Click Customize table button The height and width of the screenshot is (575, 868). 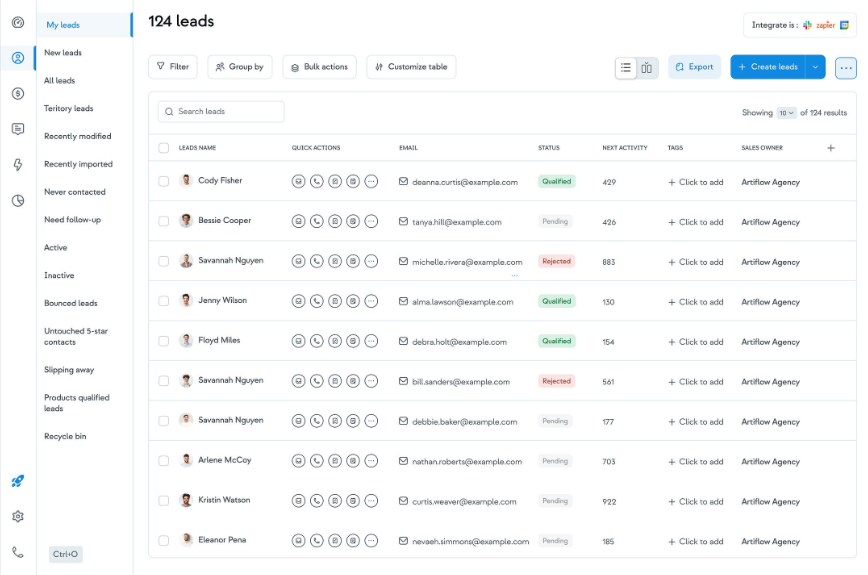pos(411,67)
